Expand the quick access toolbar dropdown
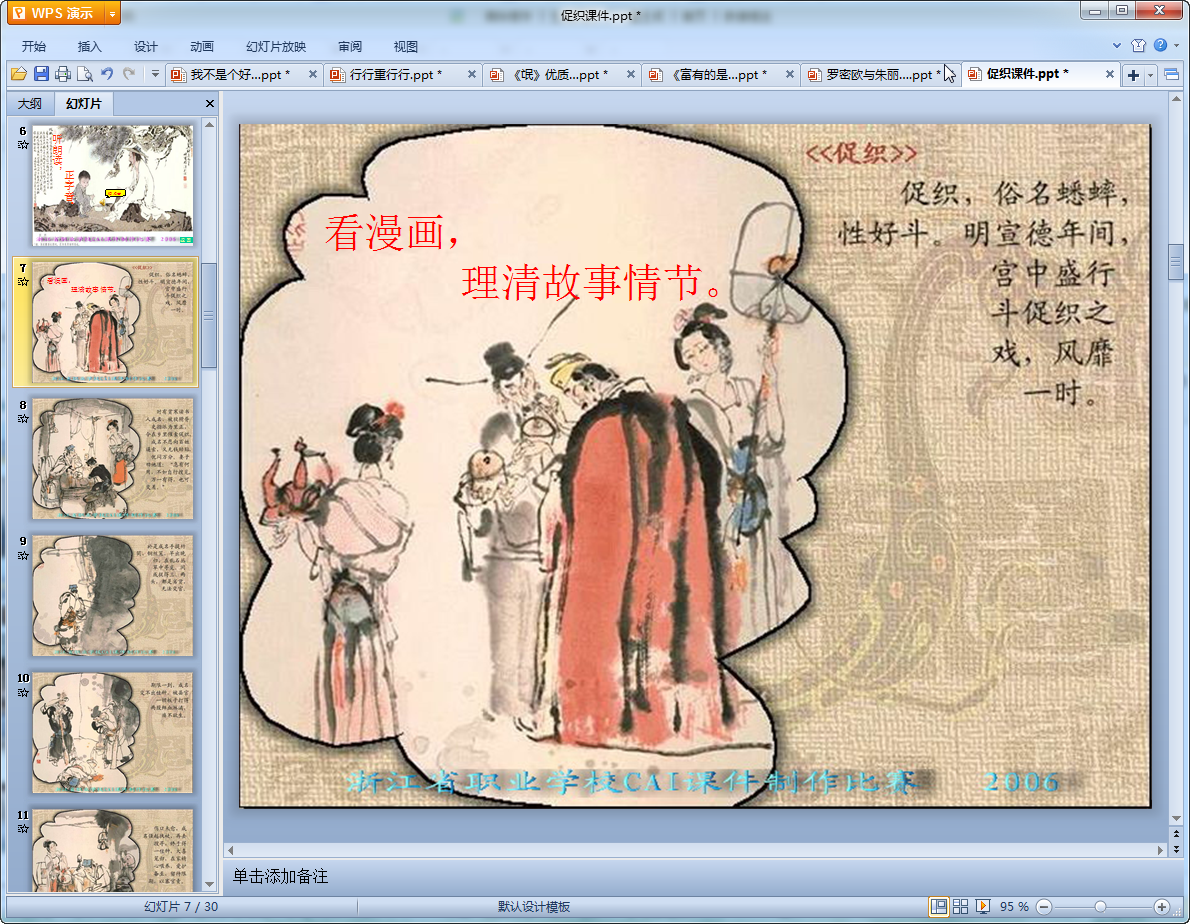Screen dimensions: 1190x924 [x=155, y=74]
